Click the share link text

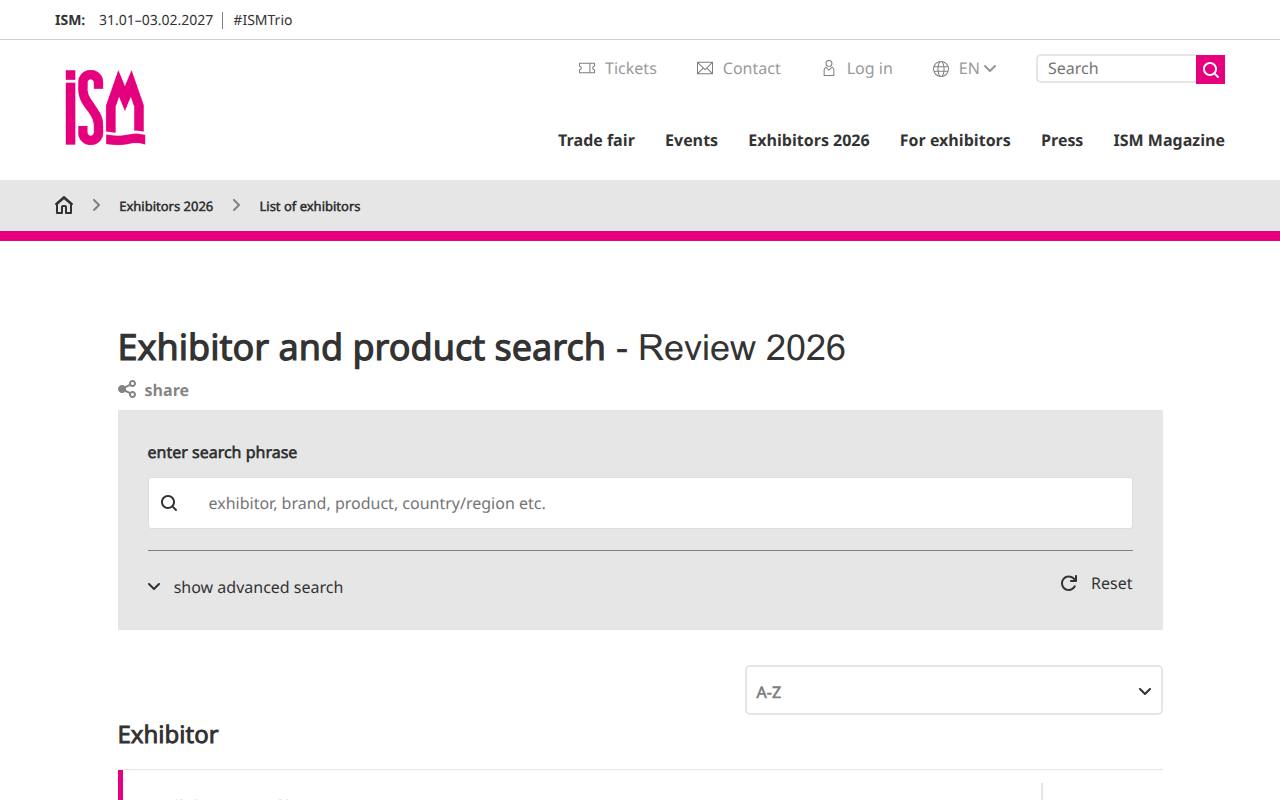[x=166, y=390]
